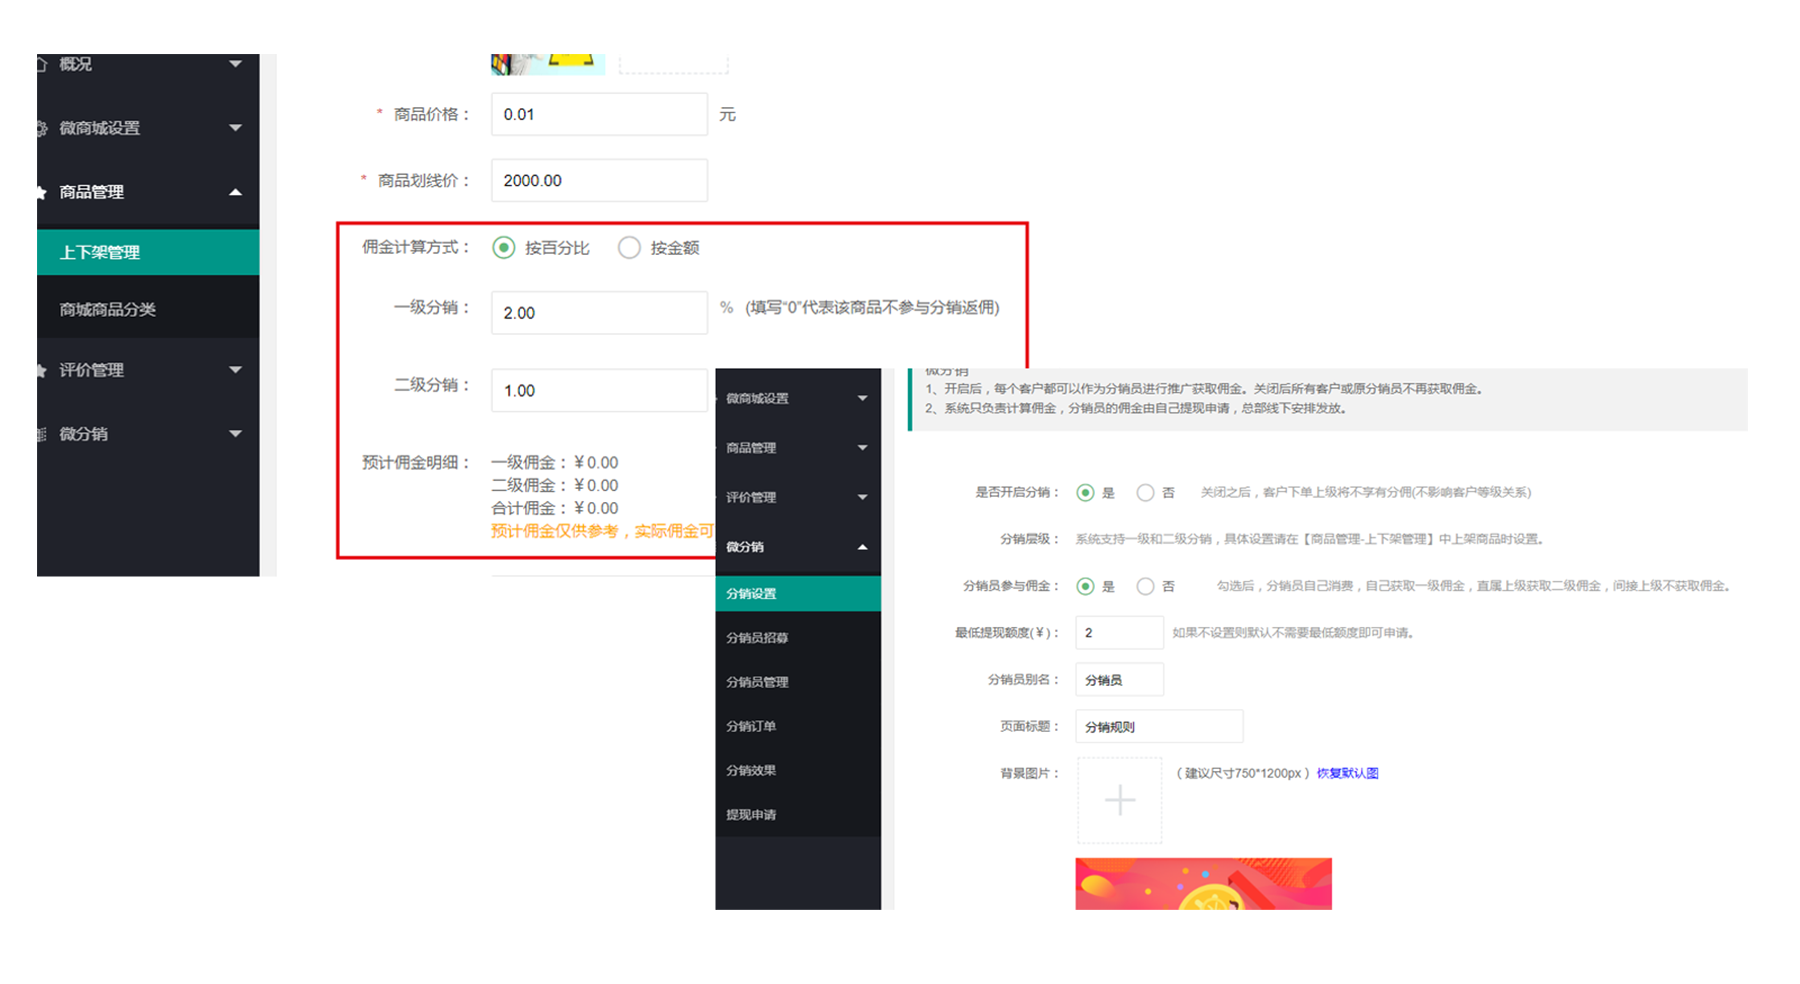Expand the 概况 menu arrow in sidebar

[235, 64]
